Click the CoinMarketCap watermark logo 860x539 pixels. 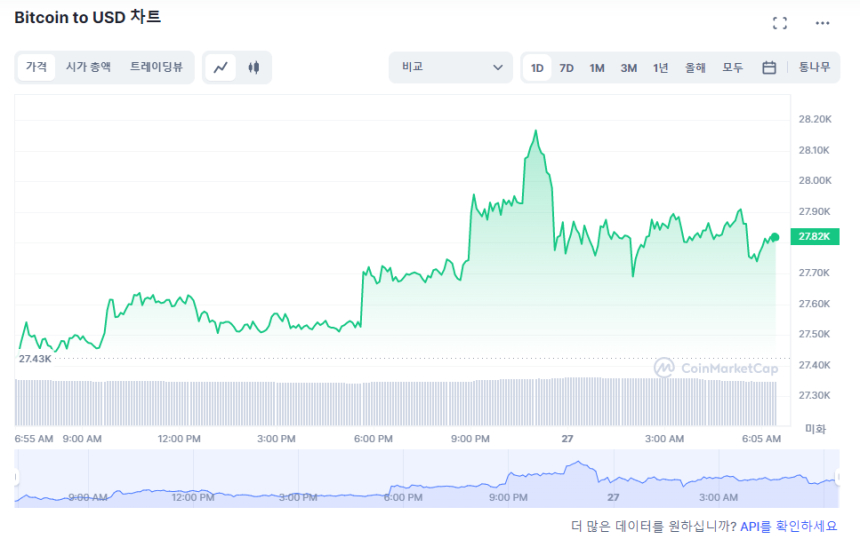pos(716,368)
